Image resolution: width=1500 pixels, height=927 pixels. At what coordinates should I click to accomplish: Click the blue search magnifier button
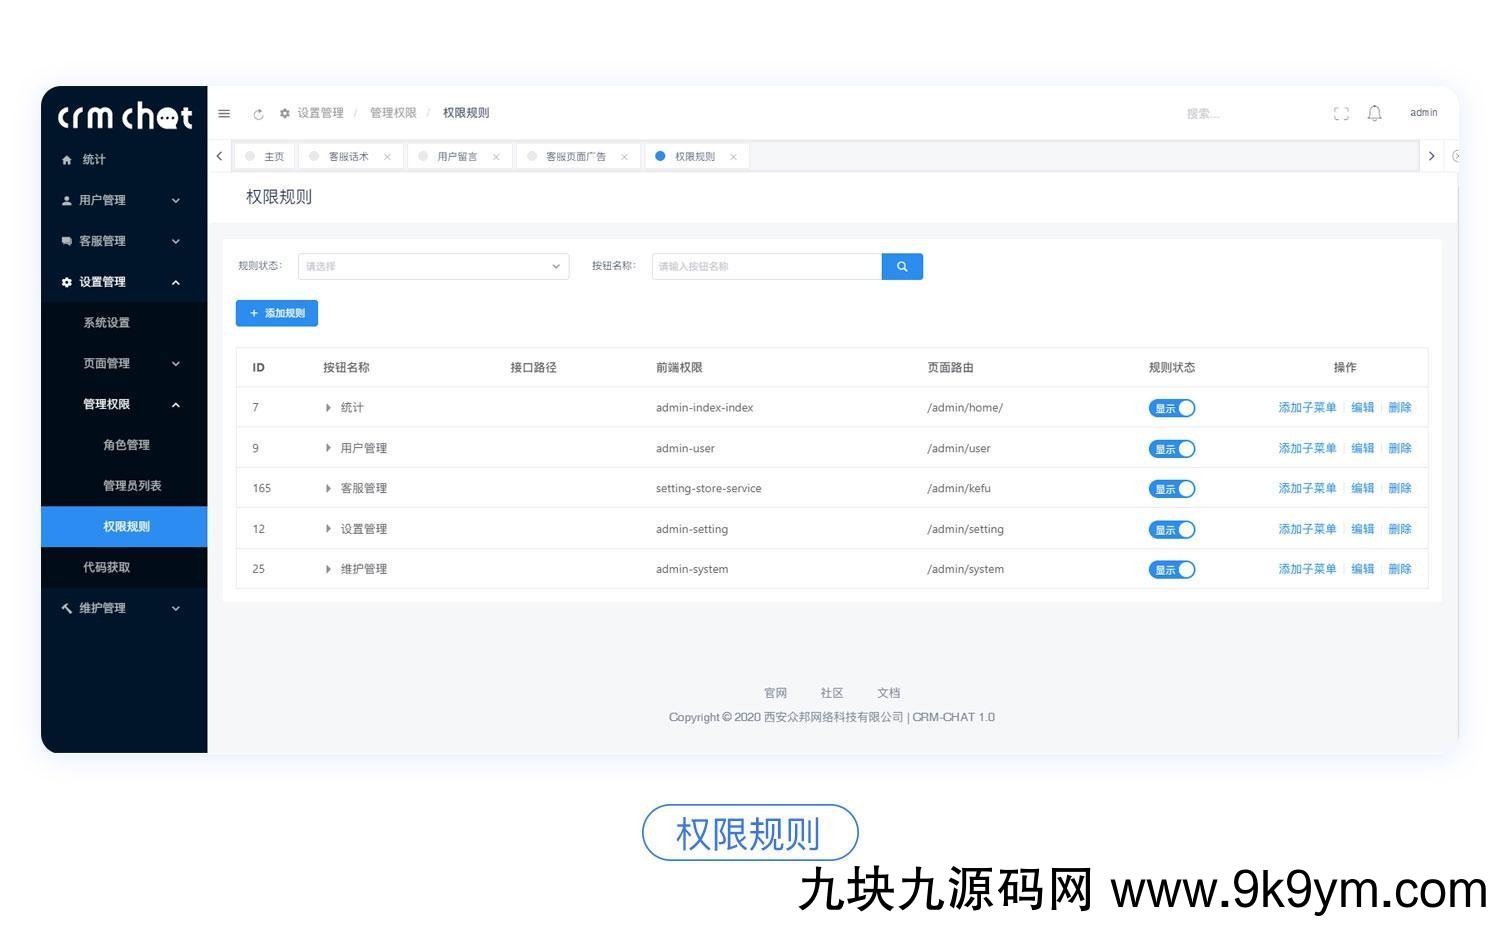coord(902,267)
